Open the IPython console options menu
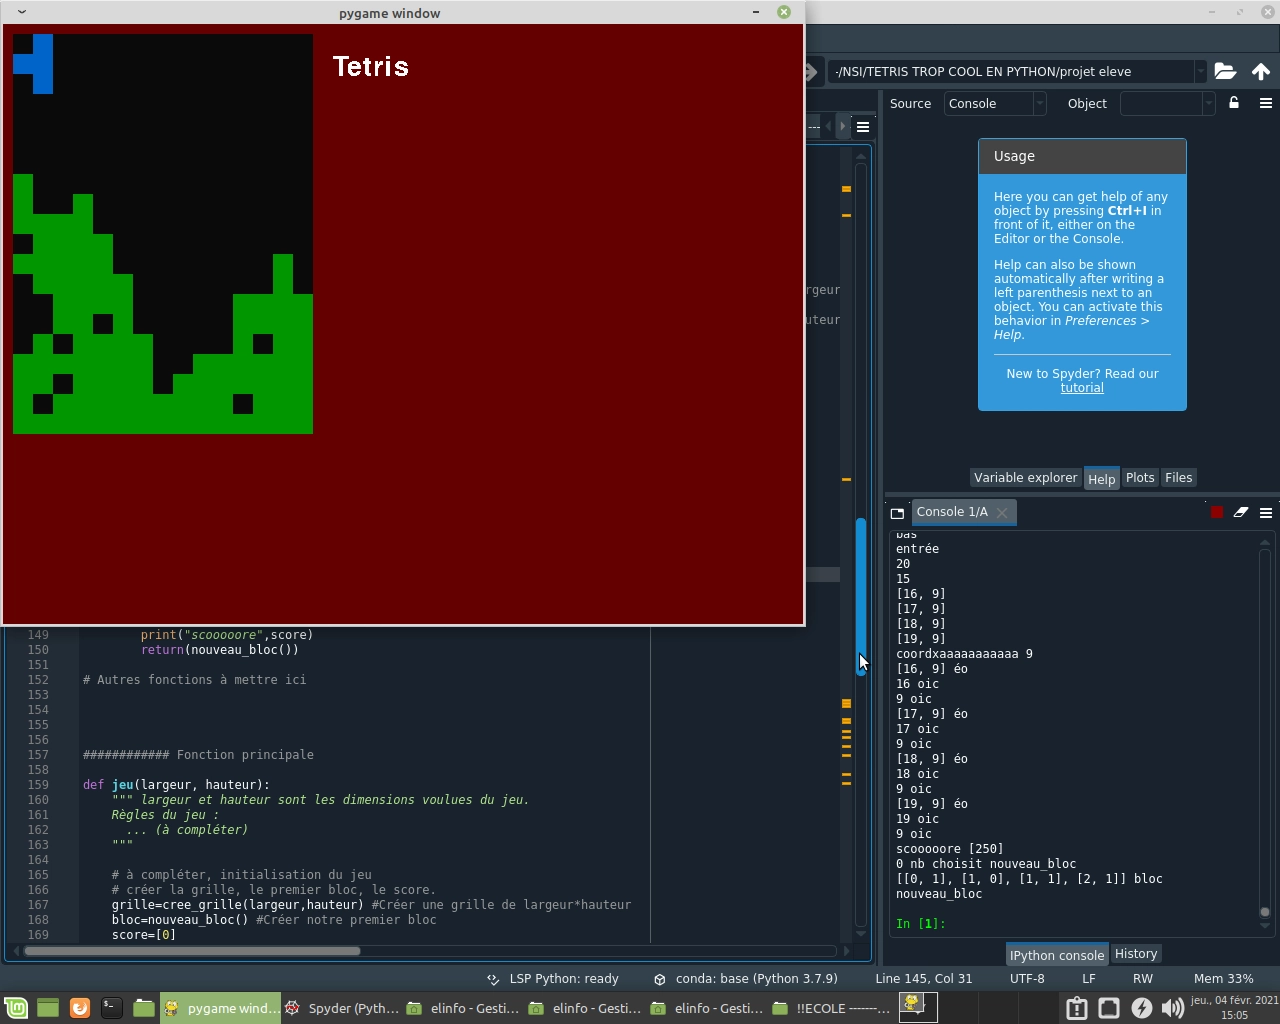1280x1024 pixels. tap(1266, 512)
